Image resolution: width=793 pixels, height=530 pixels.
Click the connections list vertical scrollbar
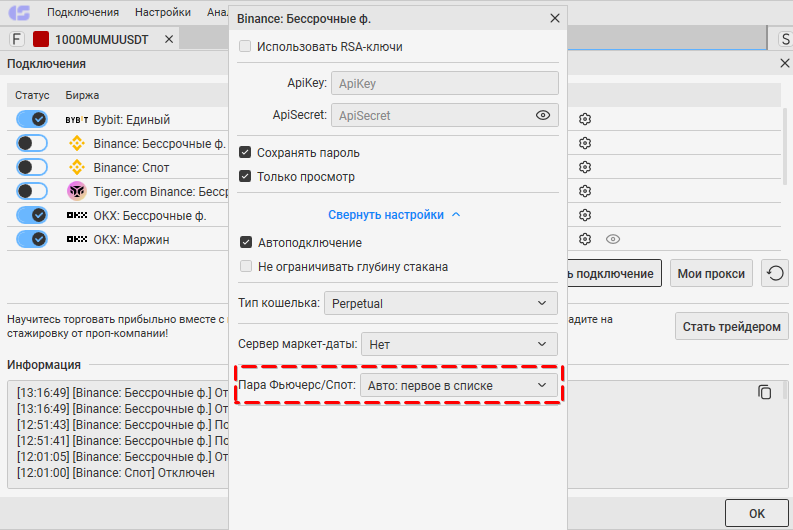[785, 147]
